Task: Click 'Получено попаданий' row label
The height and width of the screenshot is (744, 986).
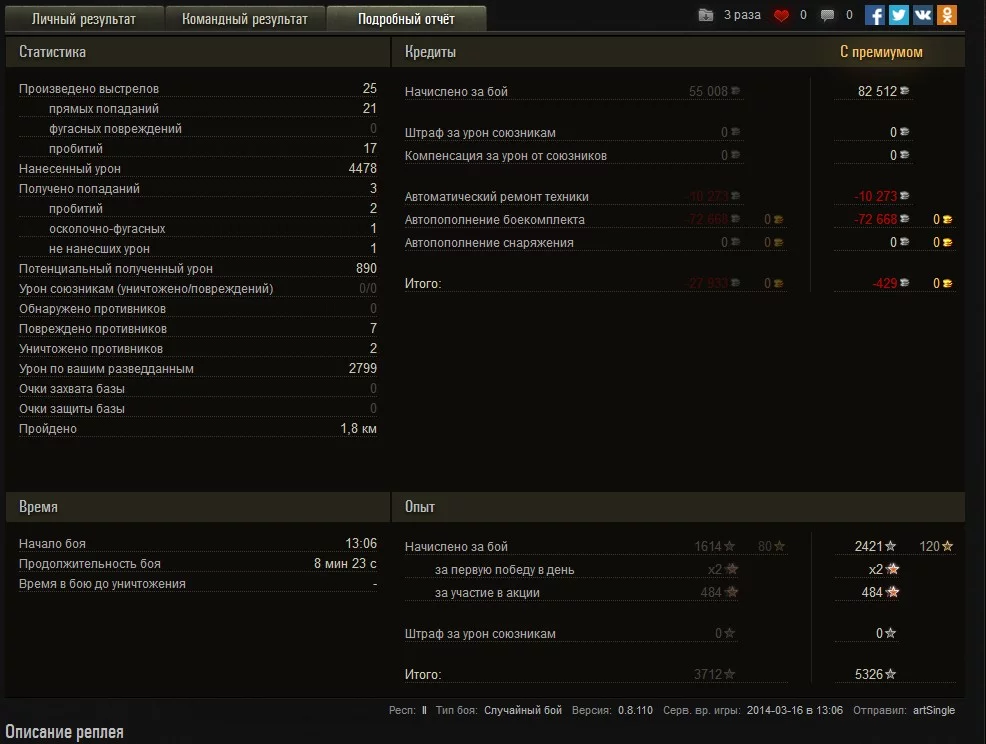Action: pos(79,189)
